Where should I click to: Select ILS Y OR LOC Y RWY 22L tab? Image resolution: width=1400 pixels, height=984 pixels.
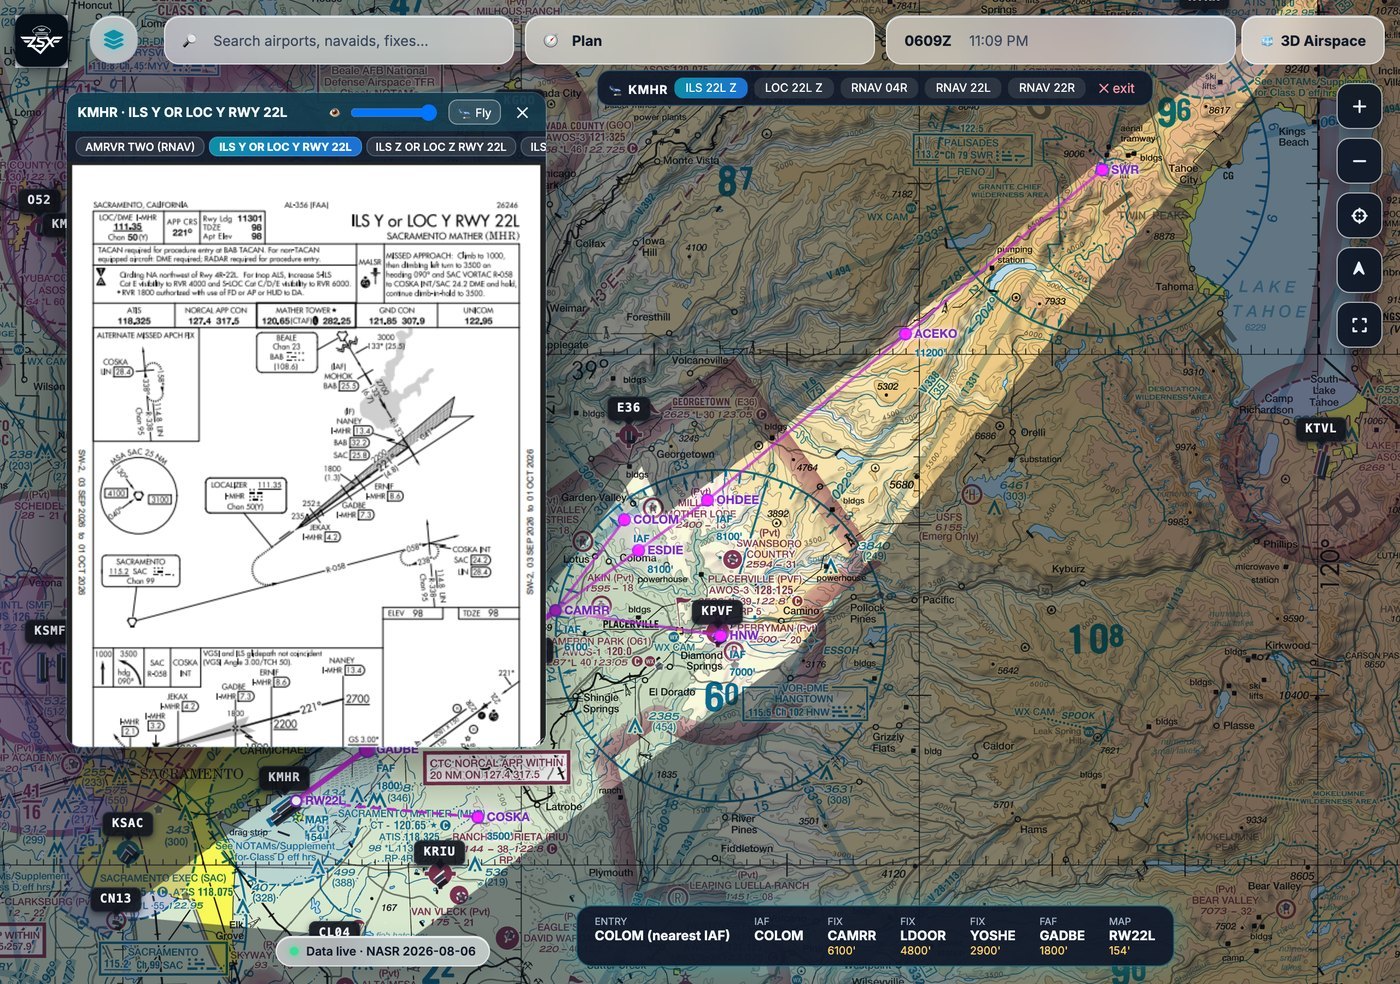click(285, 147)
